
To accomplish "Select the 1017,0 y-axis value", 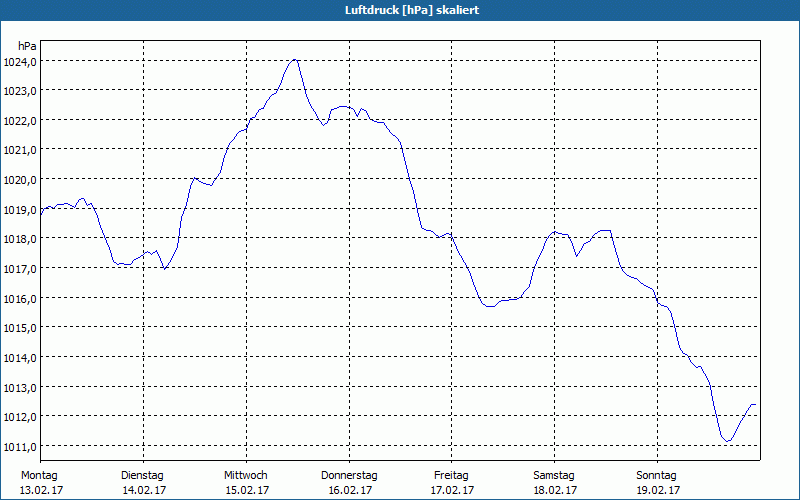I will 20,269.
